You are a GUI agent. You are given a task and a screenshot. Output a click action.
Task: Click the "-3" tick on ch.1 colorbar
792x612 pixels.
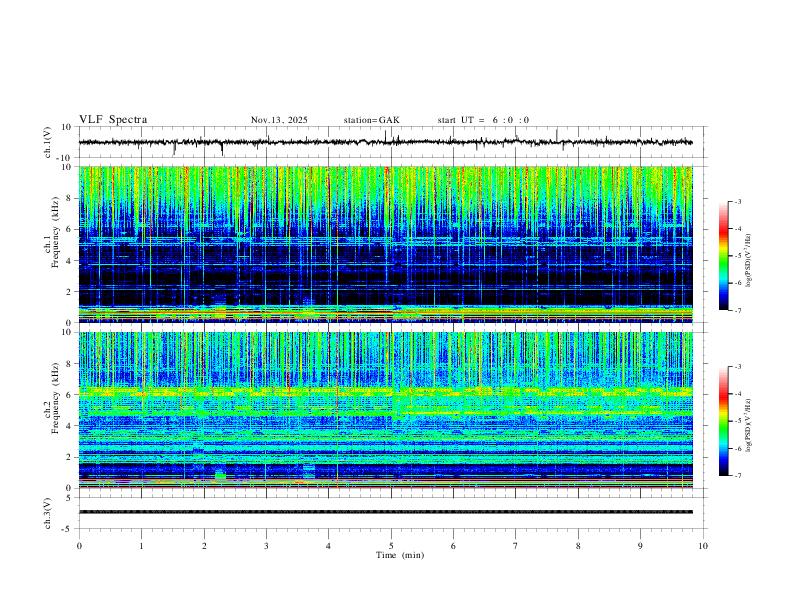[x=738, y=201]
